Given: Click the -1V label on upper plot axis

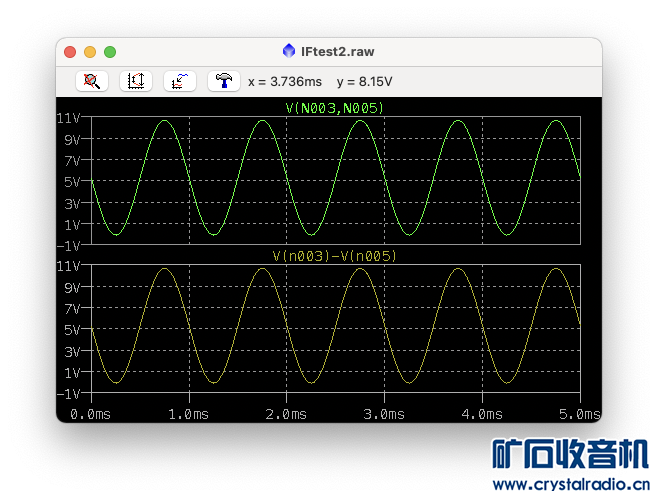Looking at the screenshot, I should (x=68, y=246).
